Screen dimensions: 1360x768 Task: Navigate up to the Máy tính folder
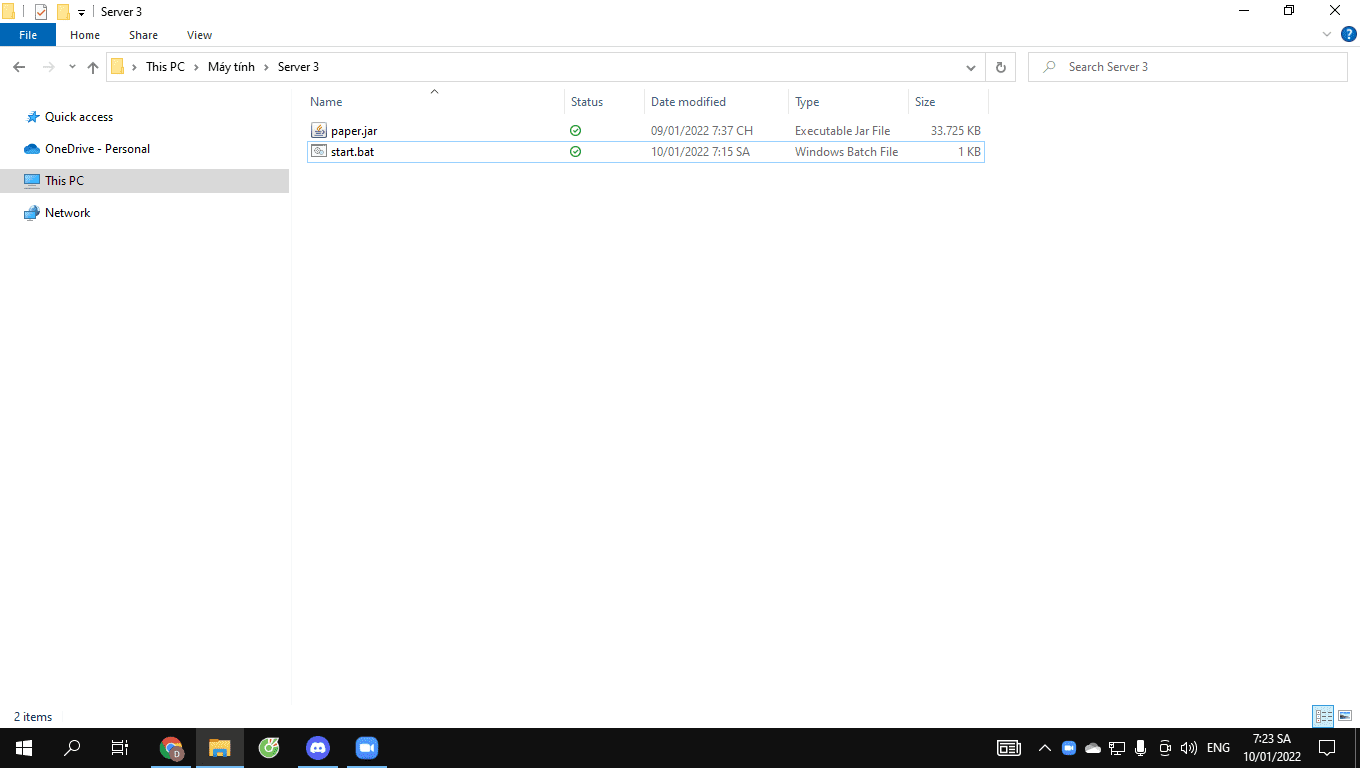(x=231, y=66)
